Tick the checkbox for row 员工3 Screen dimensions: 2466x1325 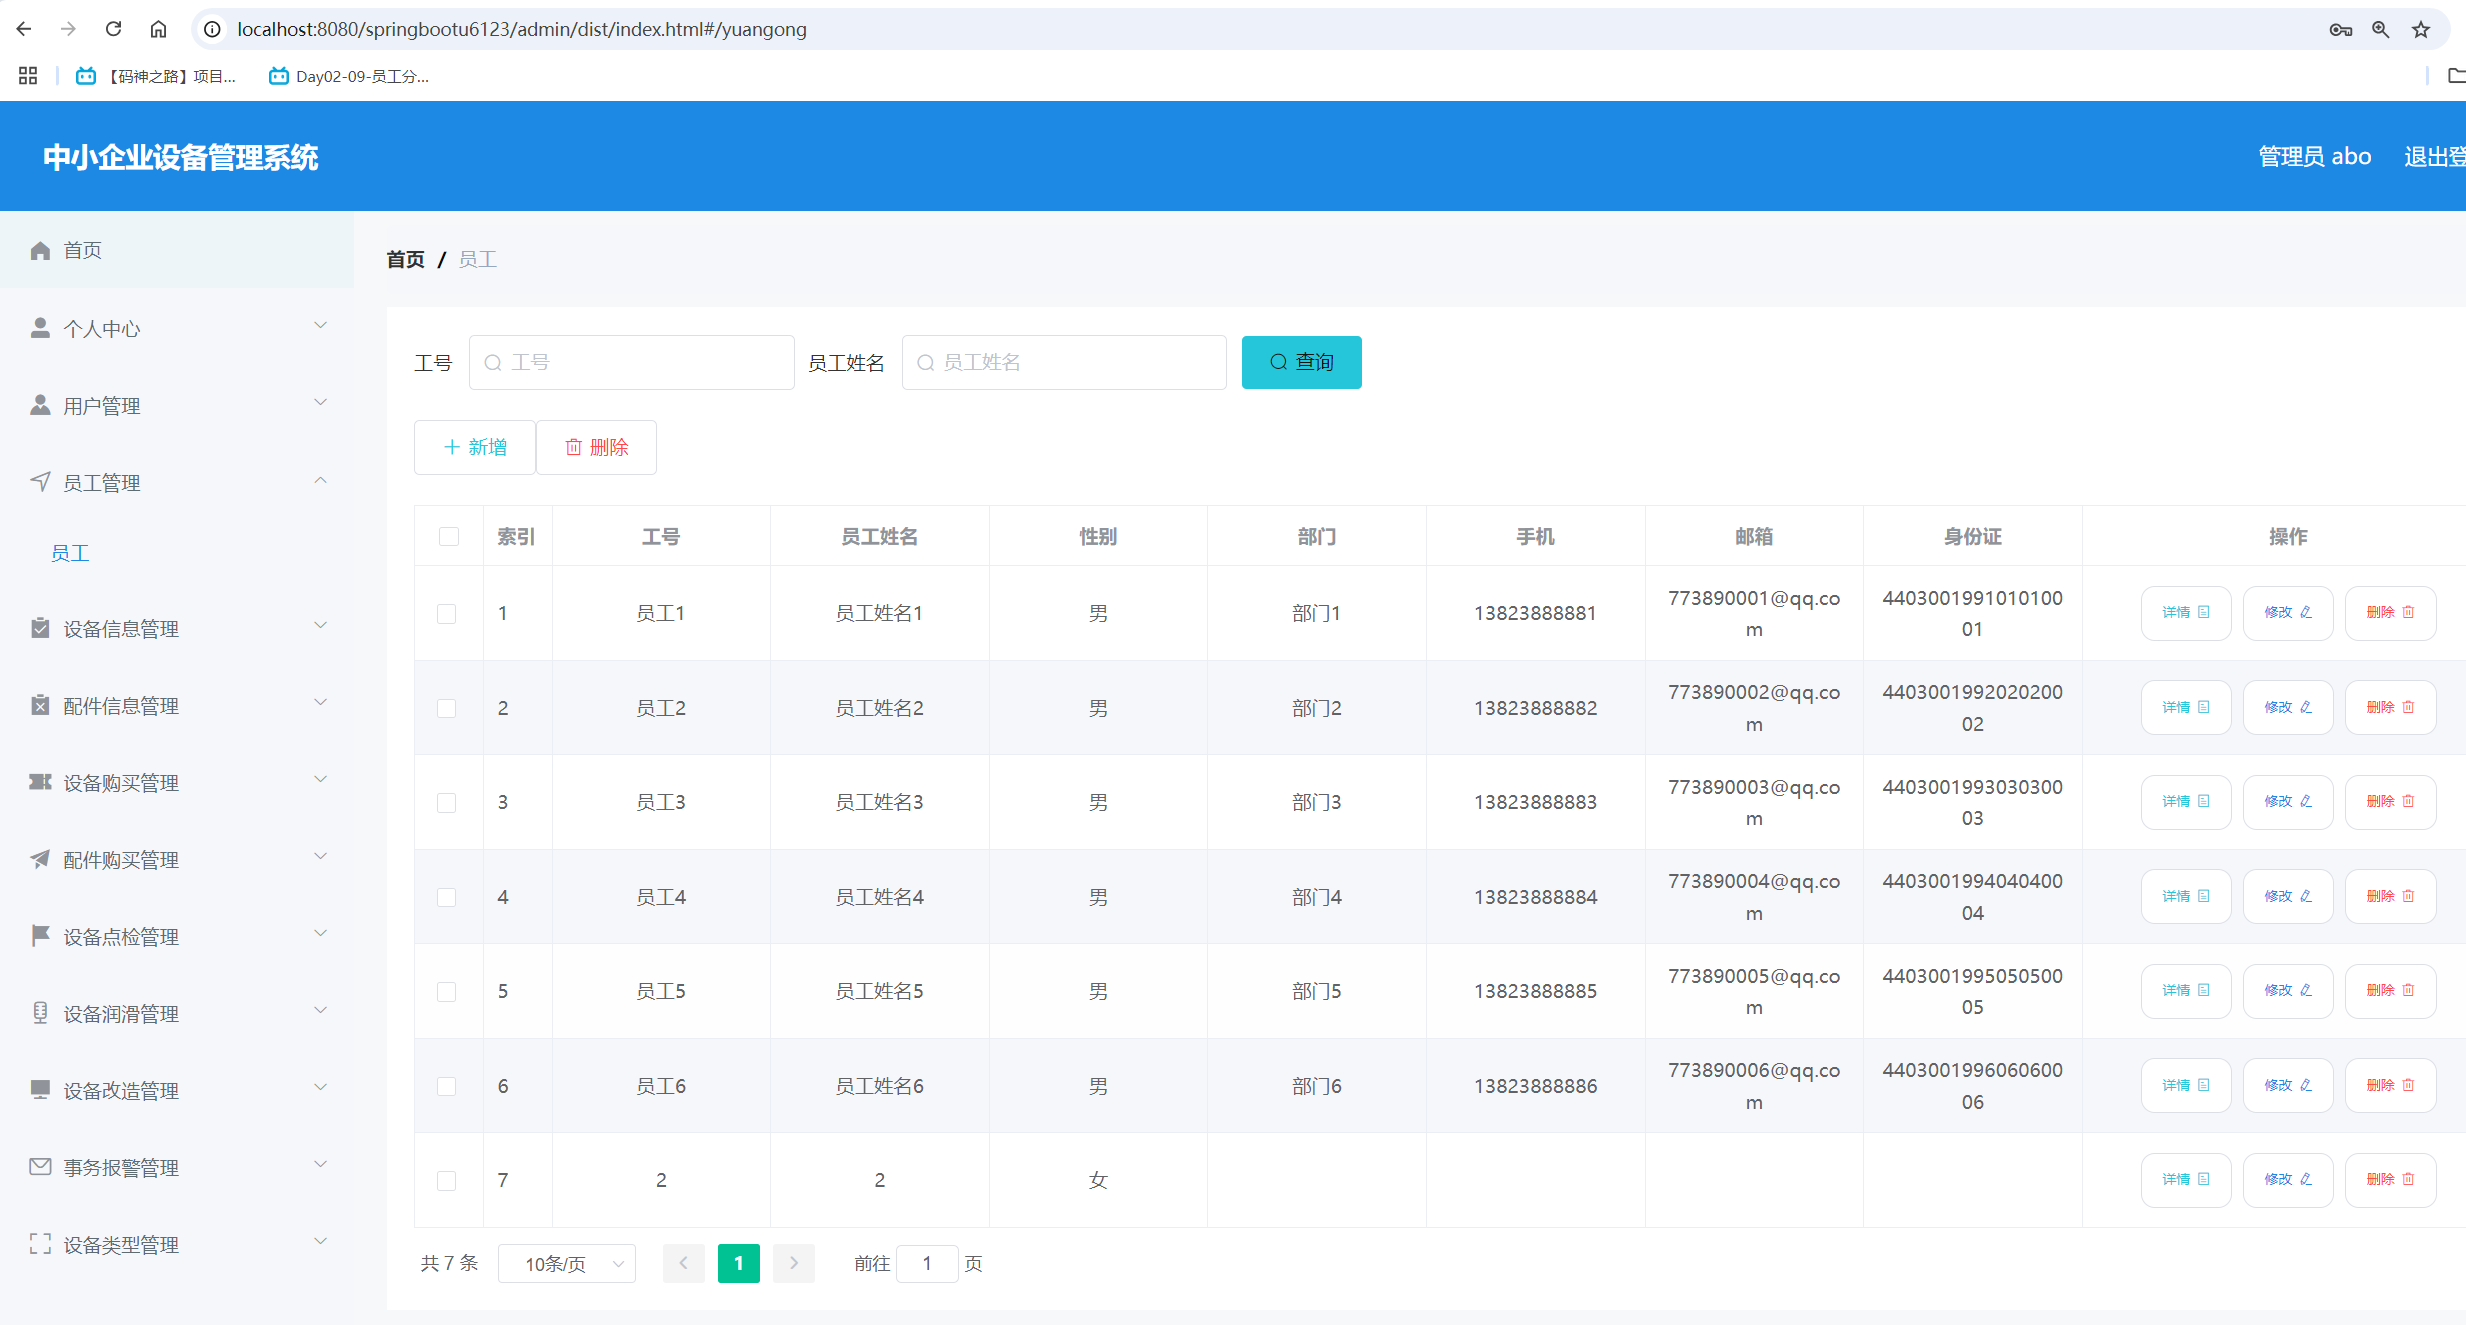(x=447, y=802)
